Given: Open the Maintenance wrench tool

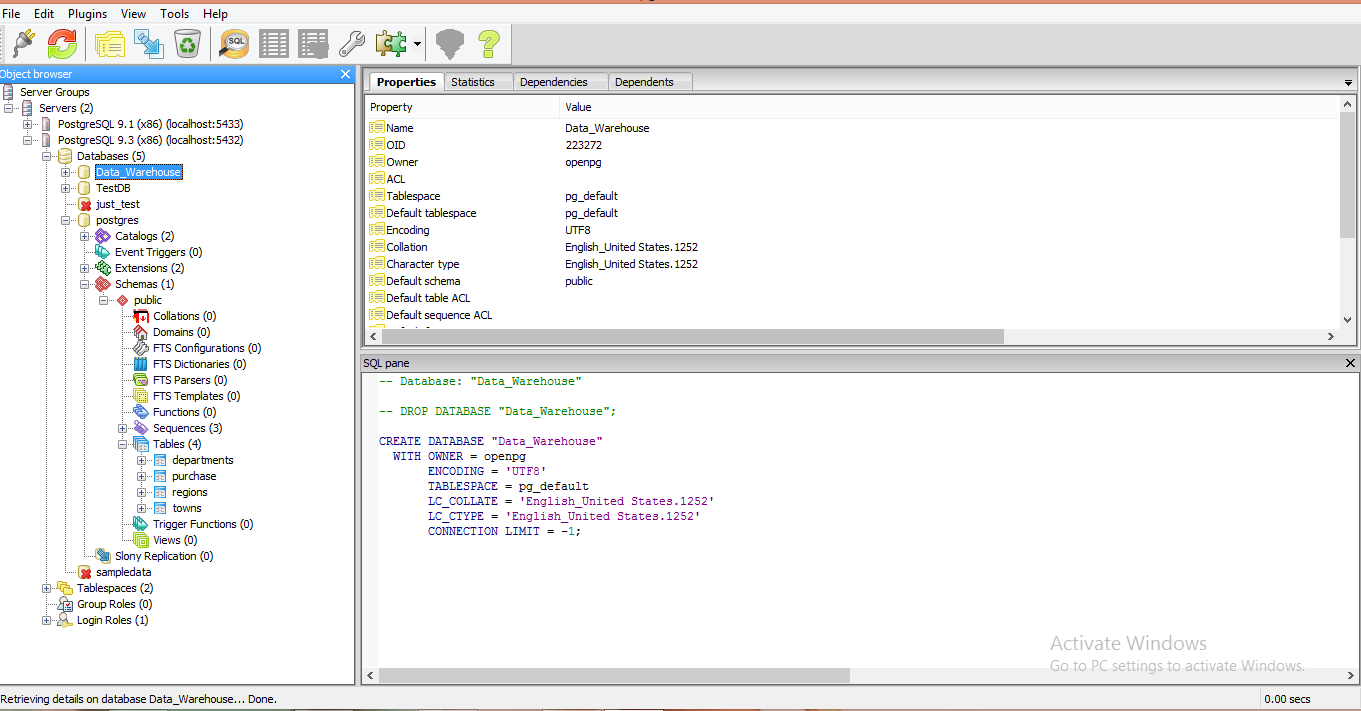Looking at the screenshot, I should [x=352, y=43].
